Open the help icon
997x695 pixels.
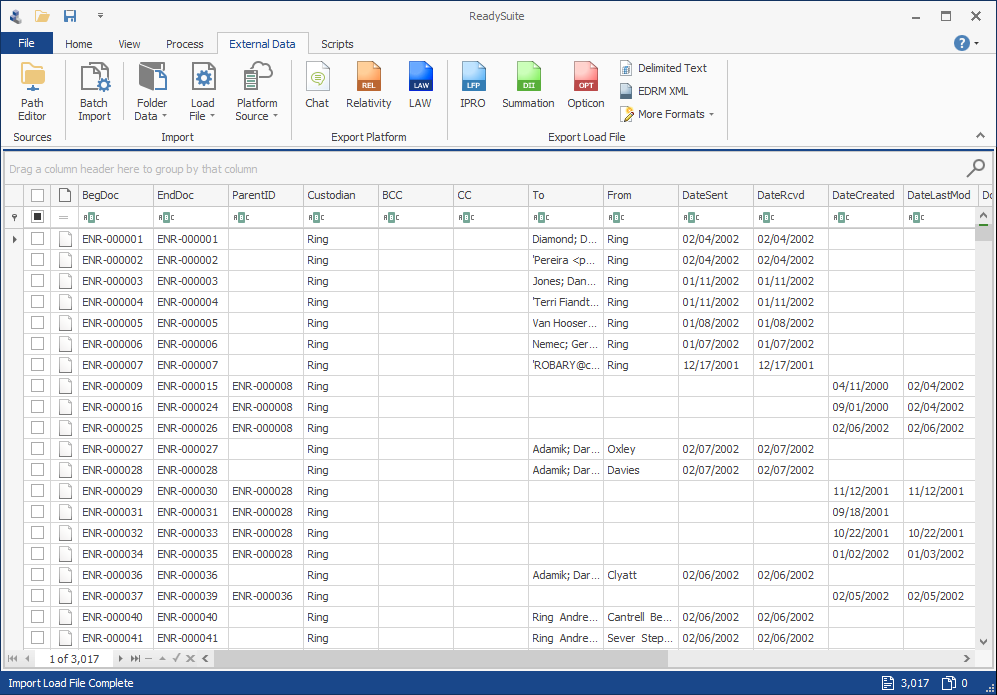961,43
